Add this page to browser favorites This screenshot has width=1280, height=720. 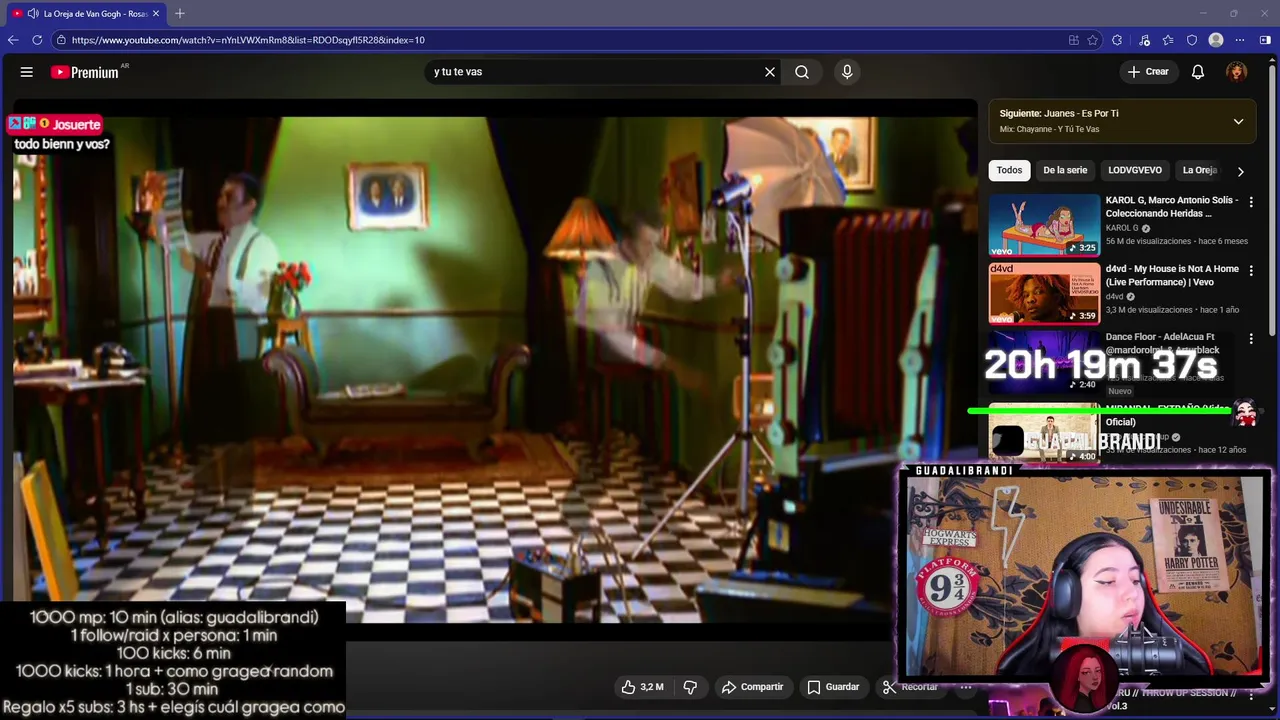tap(1093, 40)
